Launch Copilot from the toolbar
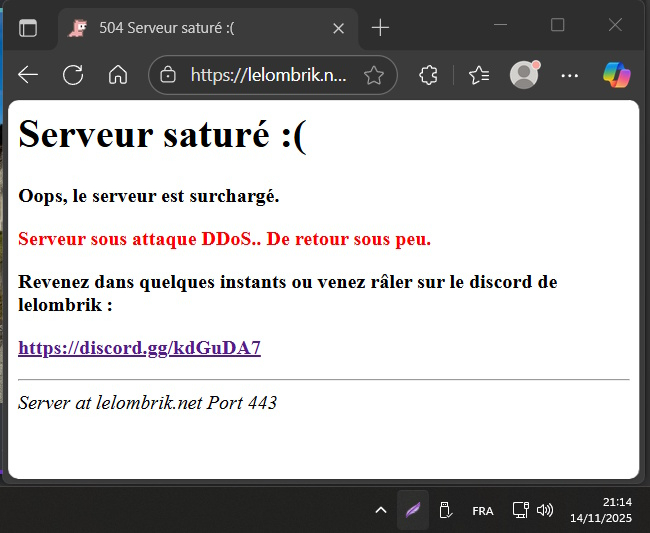This screenshot has width=650, height=533. pyautogui.click(x=616, y=75)
